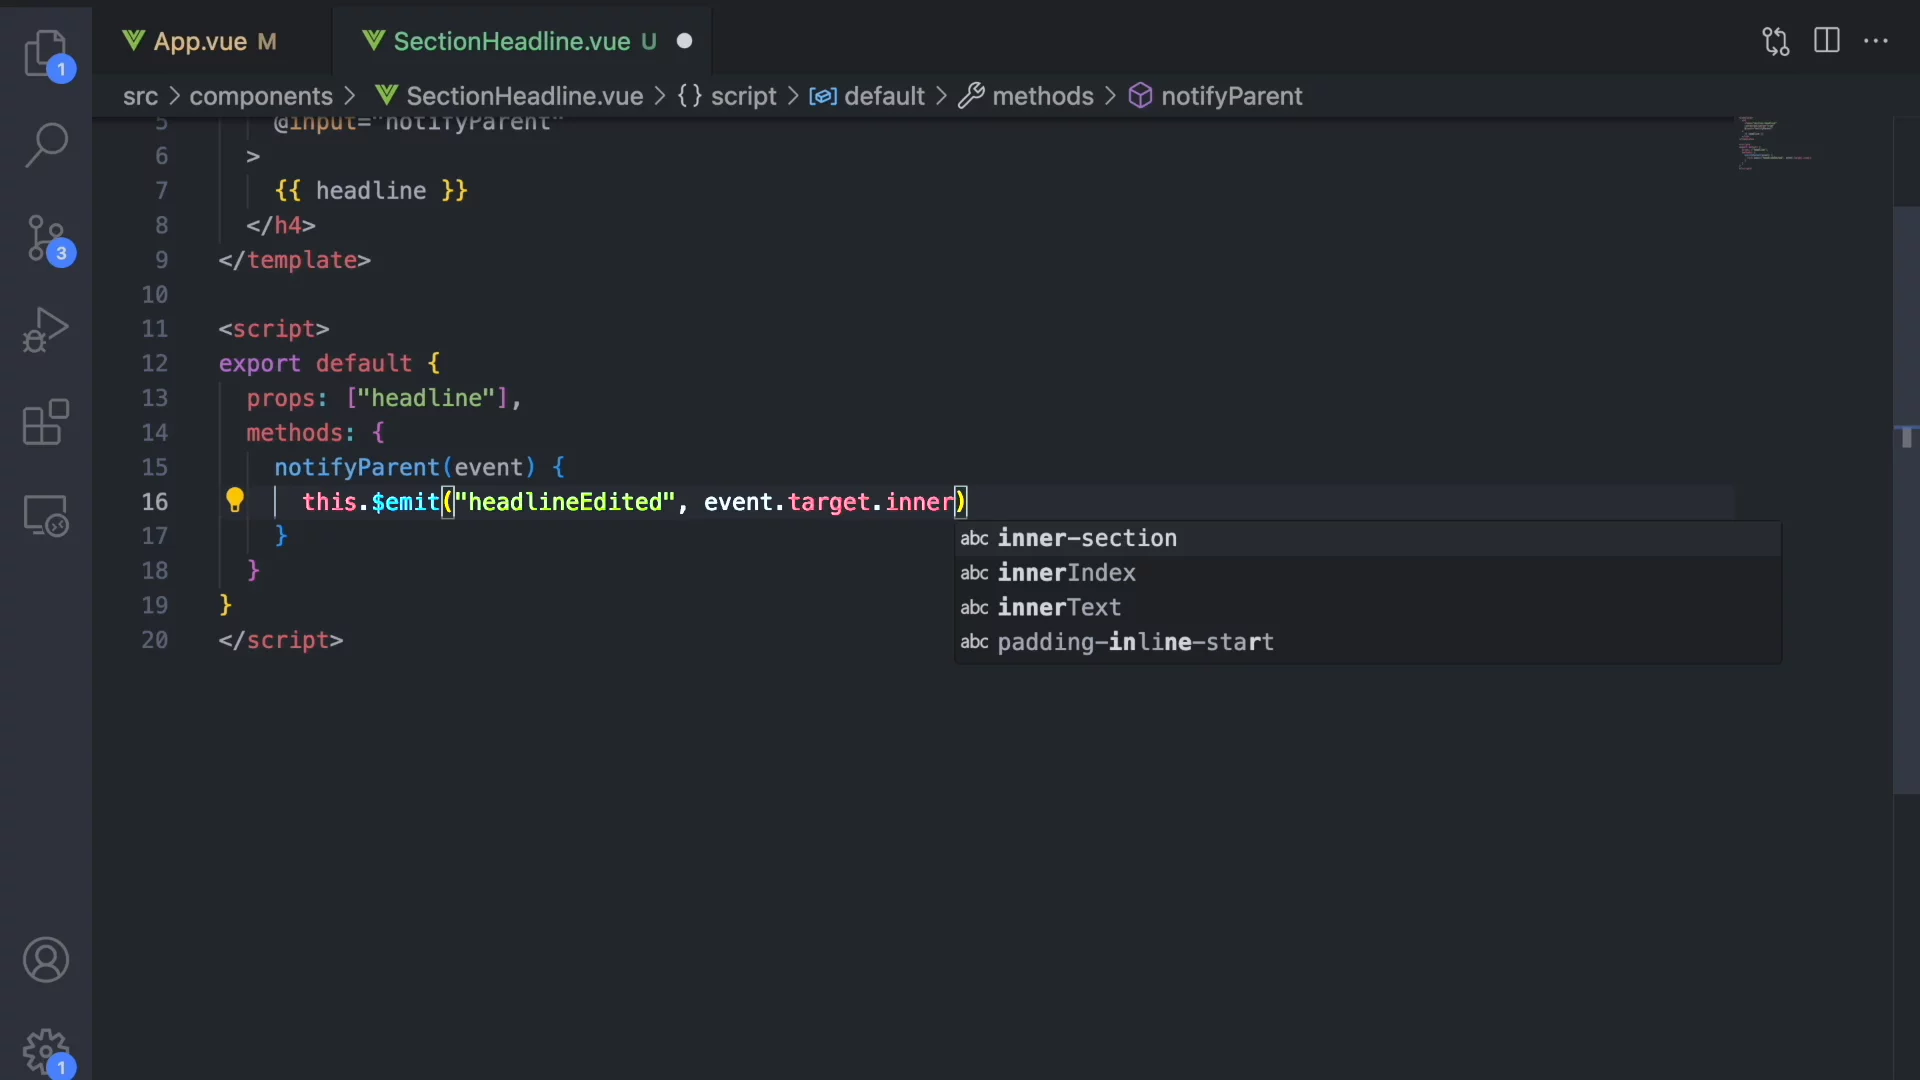Click the "headlineEdited" string on line 16
This screenshot has width=1920, height=1080.
tap(565, 502)
